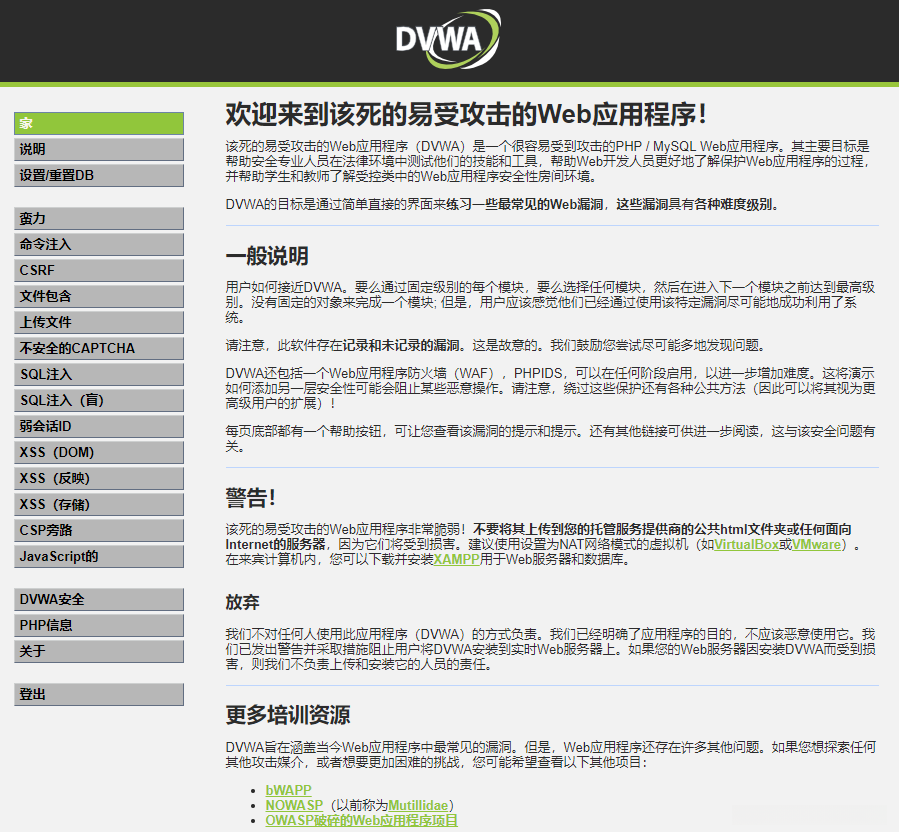Go to 设置/重置DB page

click(x=99, y=175)
